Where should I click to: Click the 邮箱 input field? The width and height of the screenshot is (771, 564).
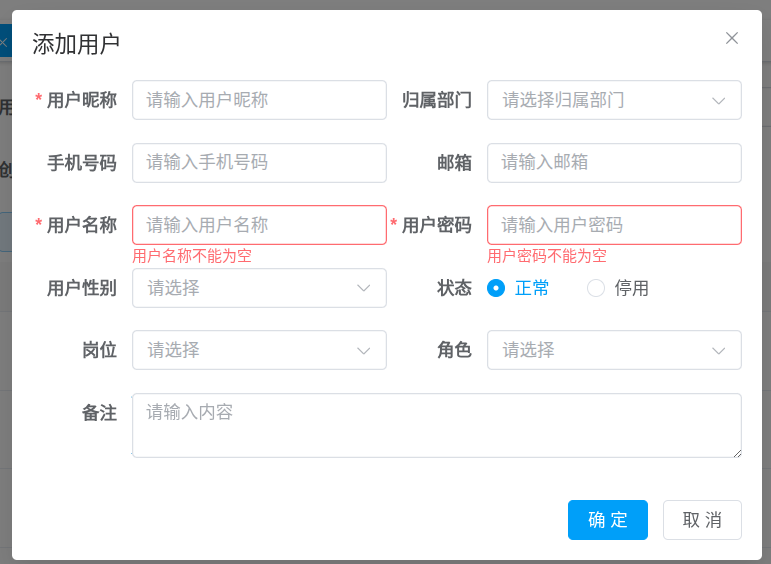click(x=614, y=163)
